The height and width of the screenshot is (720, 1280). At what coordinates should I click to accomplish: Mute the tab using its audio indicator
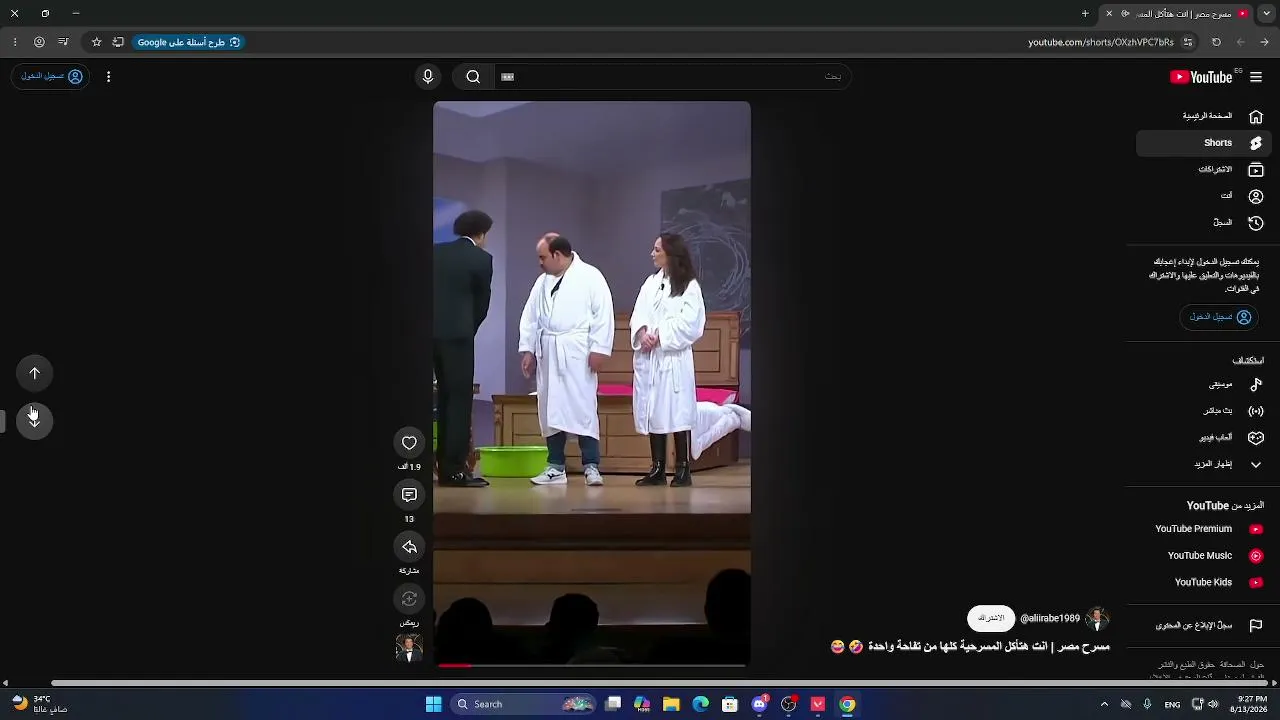tap(1126, 14)
